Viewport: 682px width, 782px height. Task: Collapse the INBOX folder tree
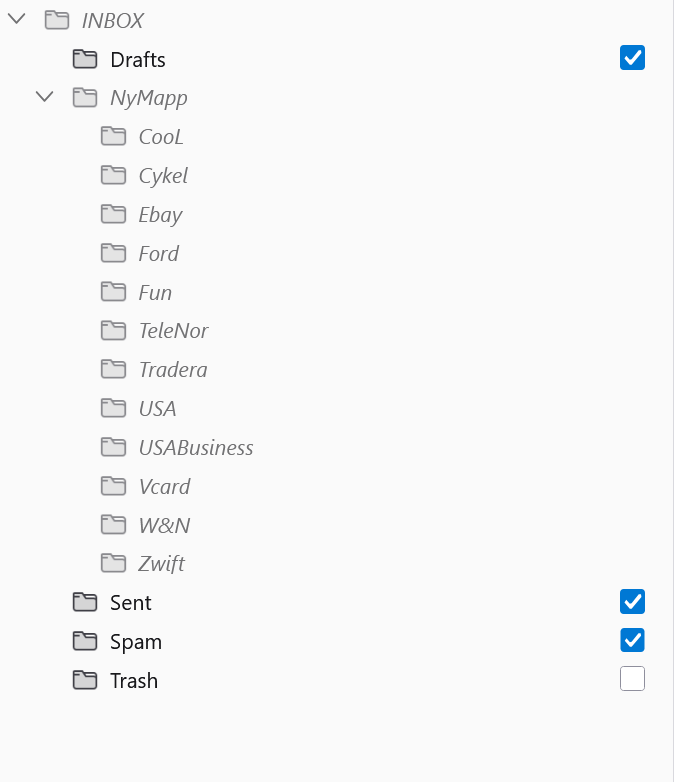coord(17,19)
